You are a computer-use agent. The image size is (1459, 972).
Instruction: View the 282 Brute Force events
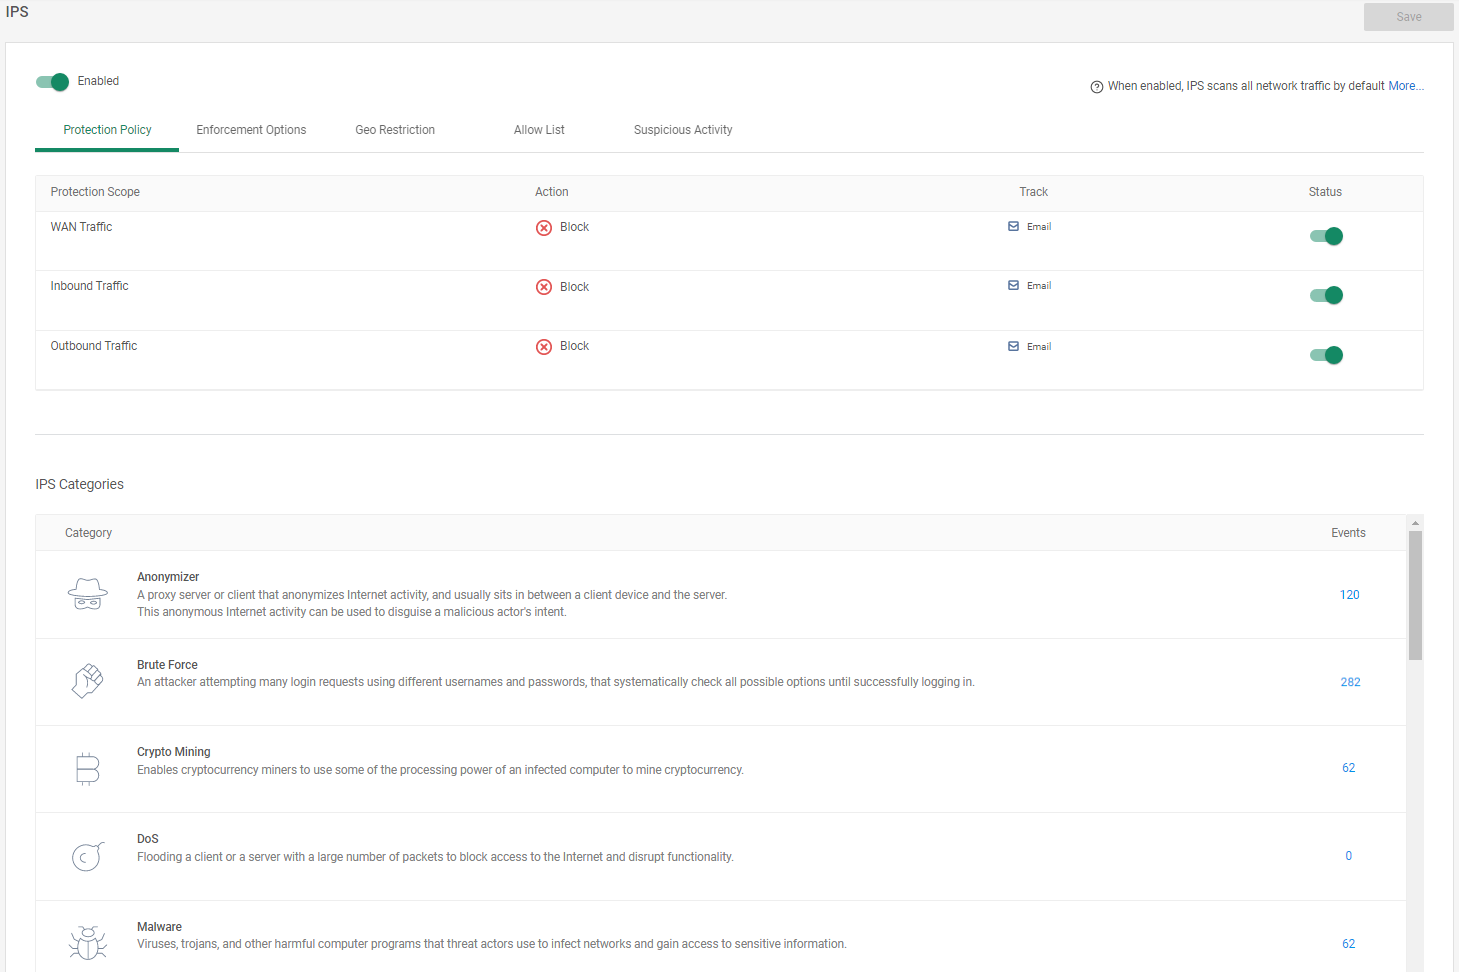pos(1350,682)
